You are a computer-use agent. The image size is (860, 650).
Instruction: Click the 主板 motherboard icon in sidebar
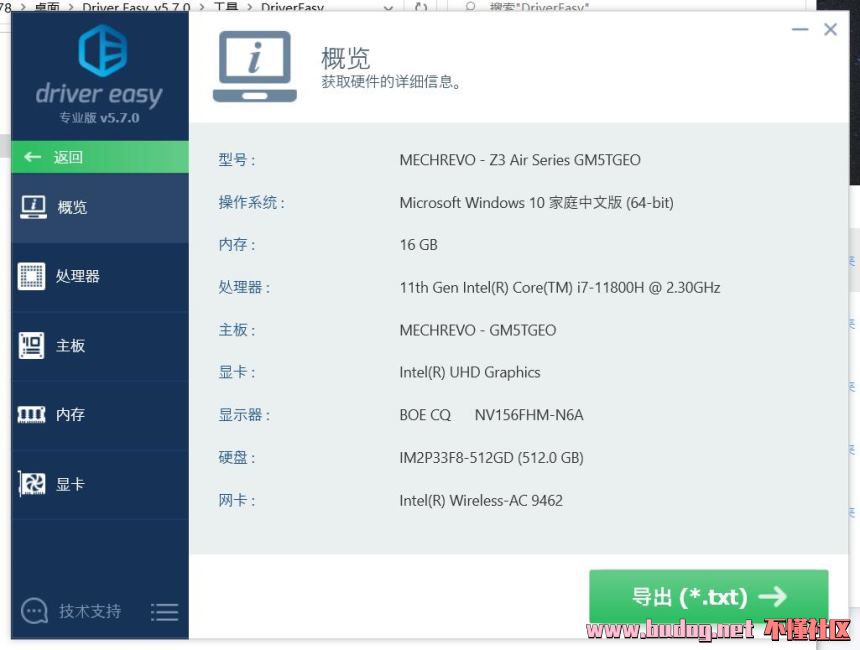pos(31,345)
